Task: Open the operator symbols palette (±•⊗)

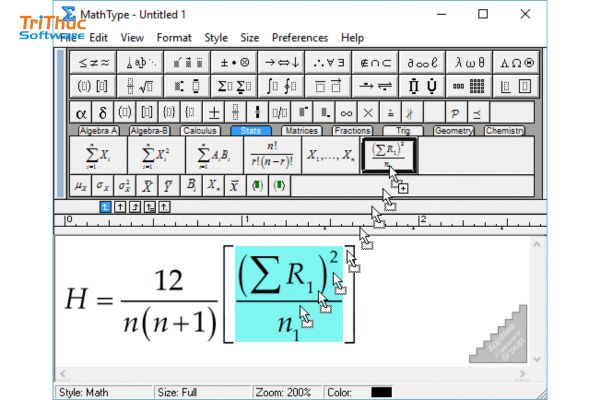Action: point(234,62)
